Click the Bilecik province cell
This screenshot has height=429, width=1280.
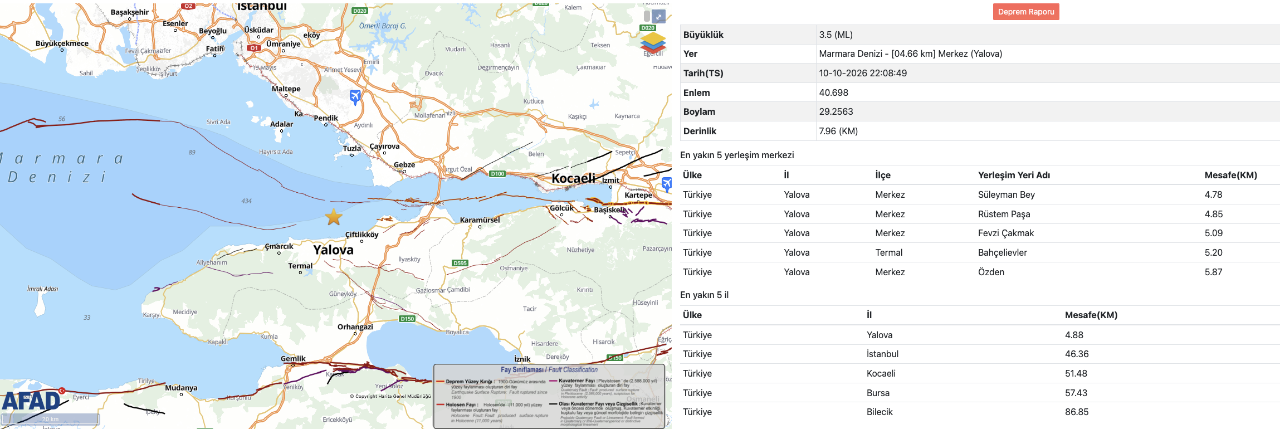tap(881, 411)
